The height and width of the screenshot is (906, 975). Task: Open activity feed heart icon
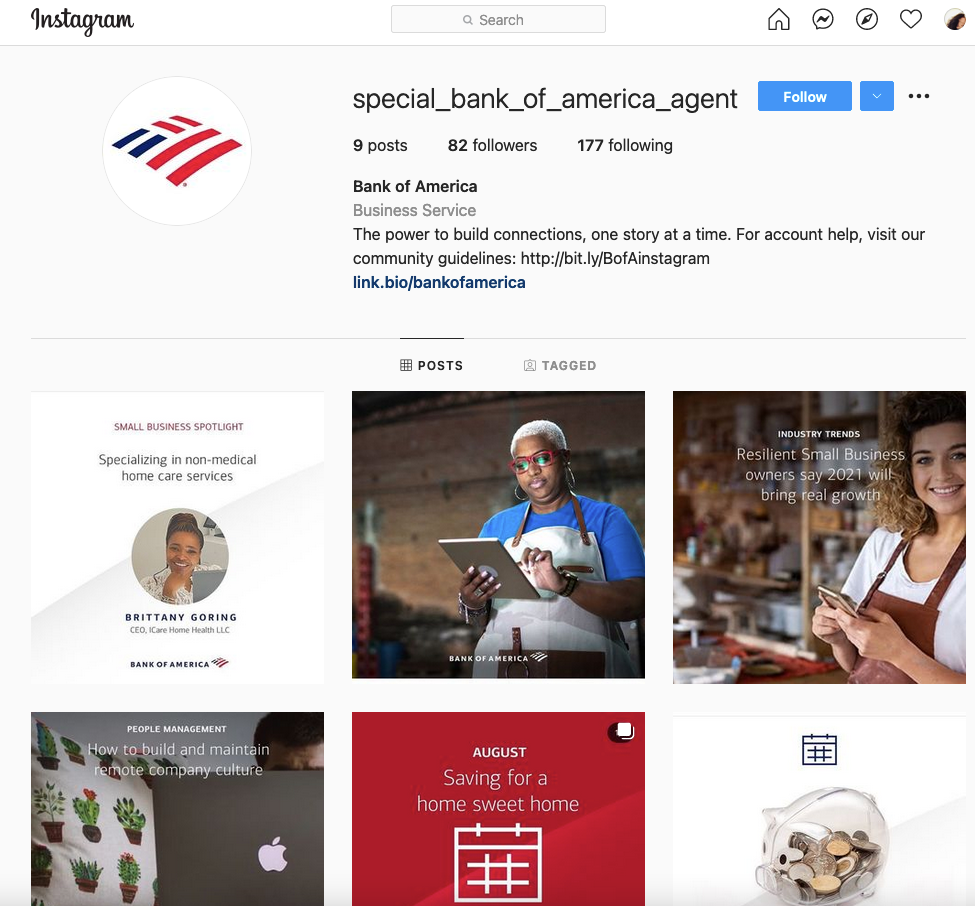click(x=911, y=19)
